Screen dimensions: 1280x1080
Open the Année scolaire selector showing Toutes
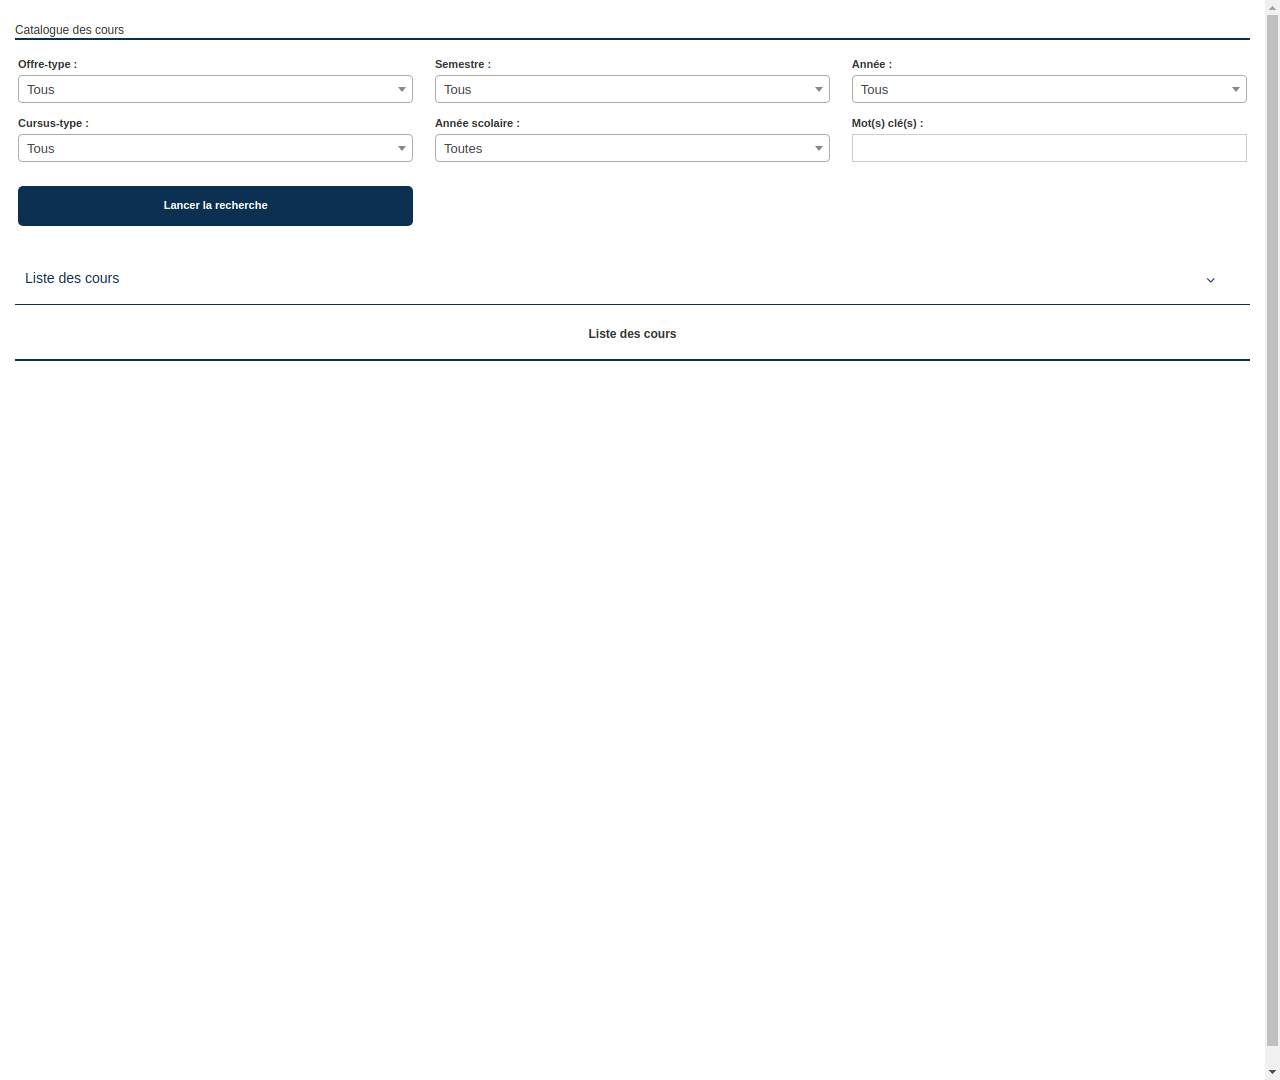coord(632,148)
